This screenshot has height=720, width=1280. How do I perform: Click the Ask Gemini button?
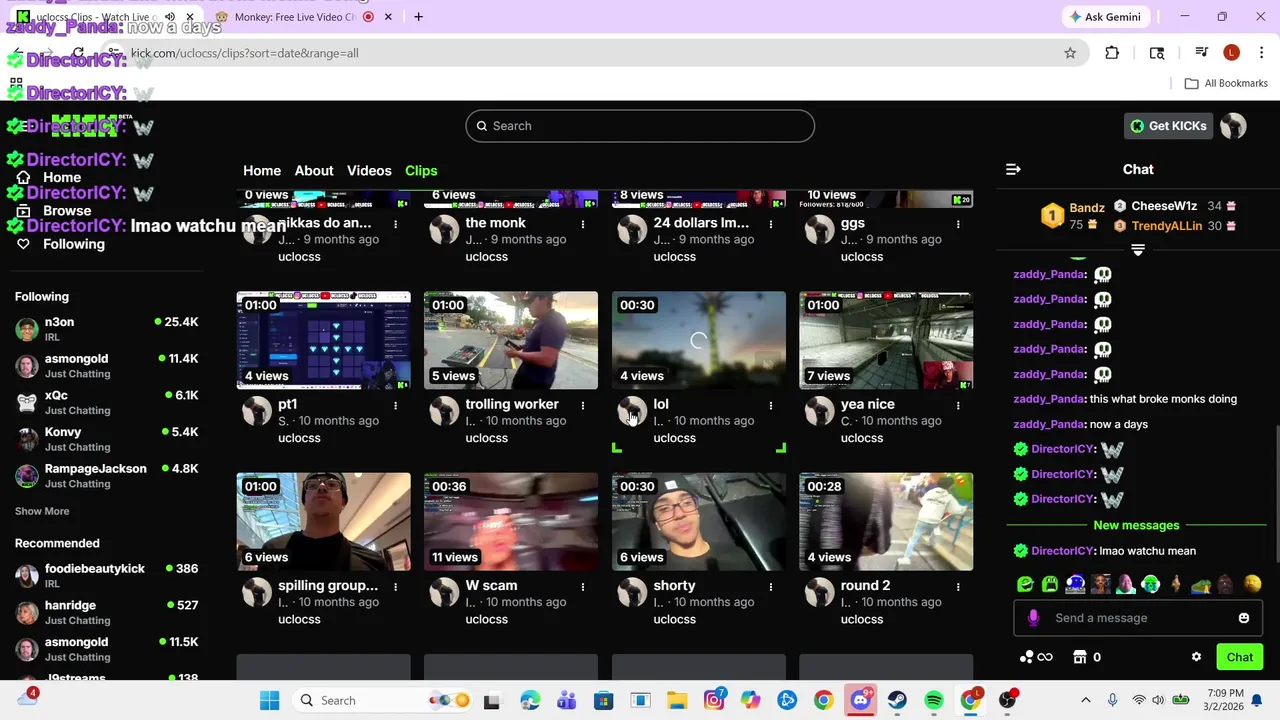(1105, 17)
